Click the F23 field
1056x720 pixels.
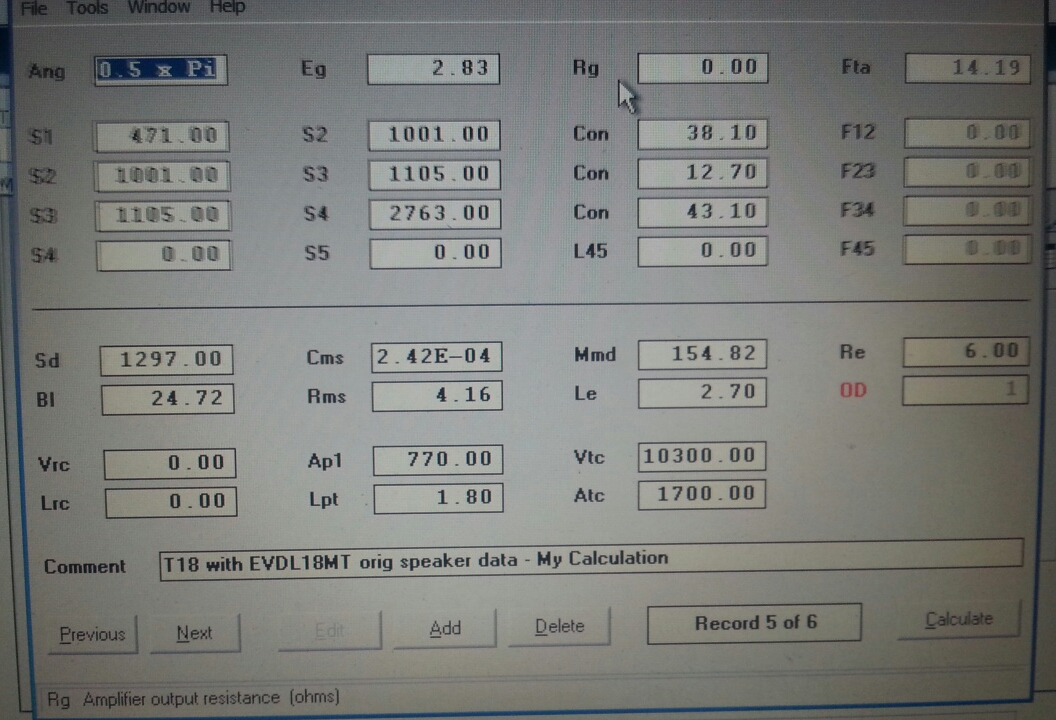[967, 172]
